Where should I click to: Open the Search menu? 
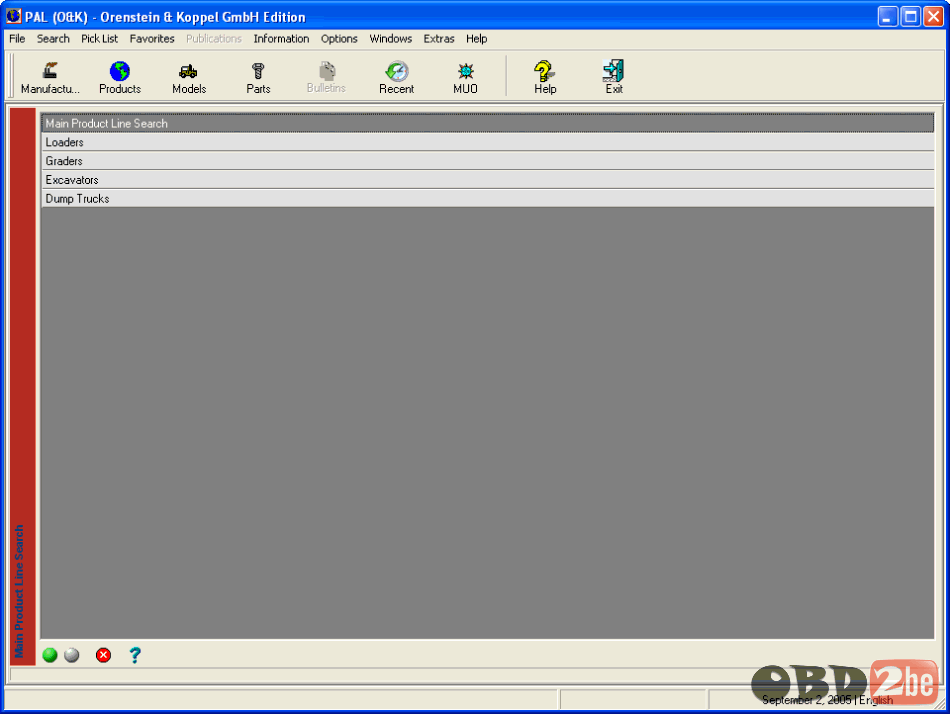tap(53, 39)
